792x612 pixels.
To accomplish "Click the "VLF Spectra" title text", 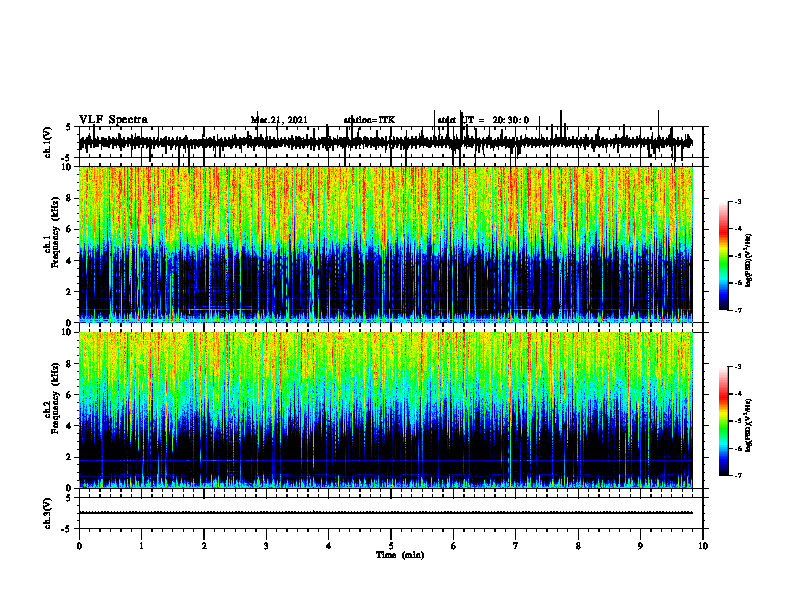I will [113, 119].
